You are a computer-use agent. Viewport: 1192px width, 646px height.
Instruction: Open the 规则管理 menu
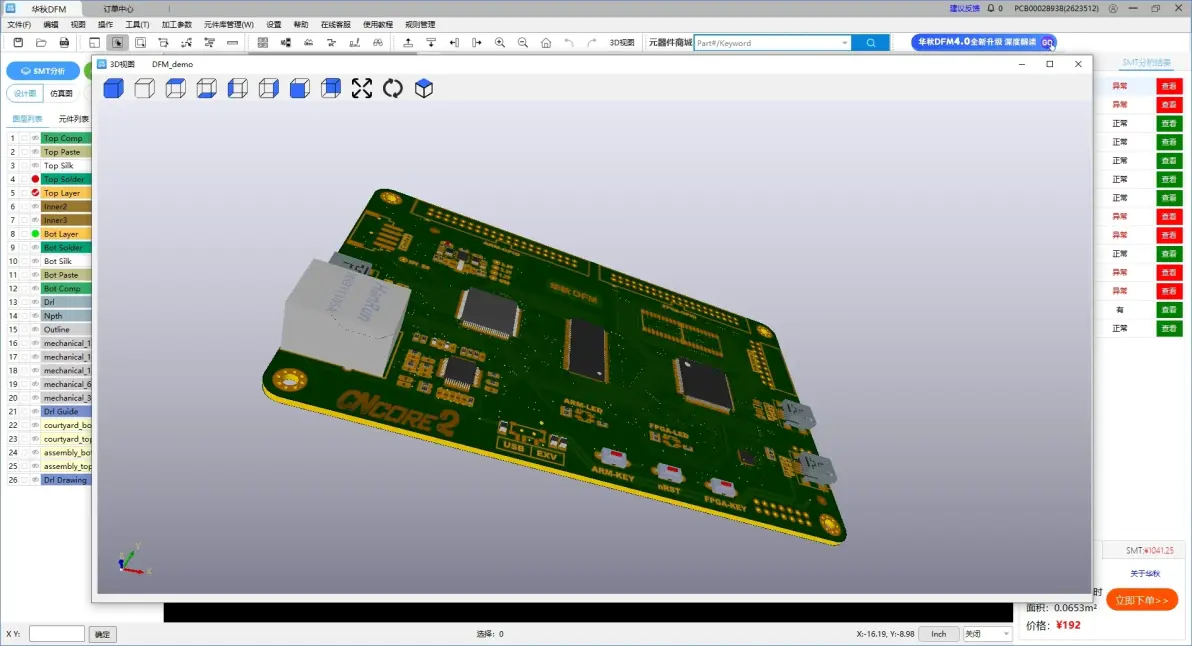click(420, 24)
